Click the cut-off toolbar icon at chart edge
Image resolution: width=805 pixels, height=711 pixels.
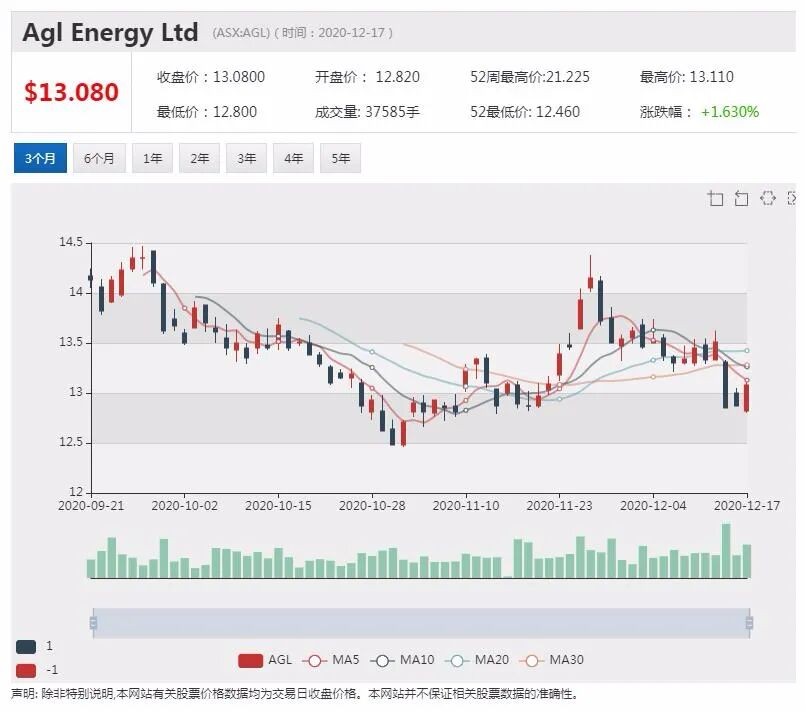792,198
